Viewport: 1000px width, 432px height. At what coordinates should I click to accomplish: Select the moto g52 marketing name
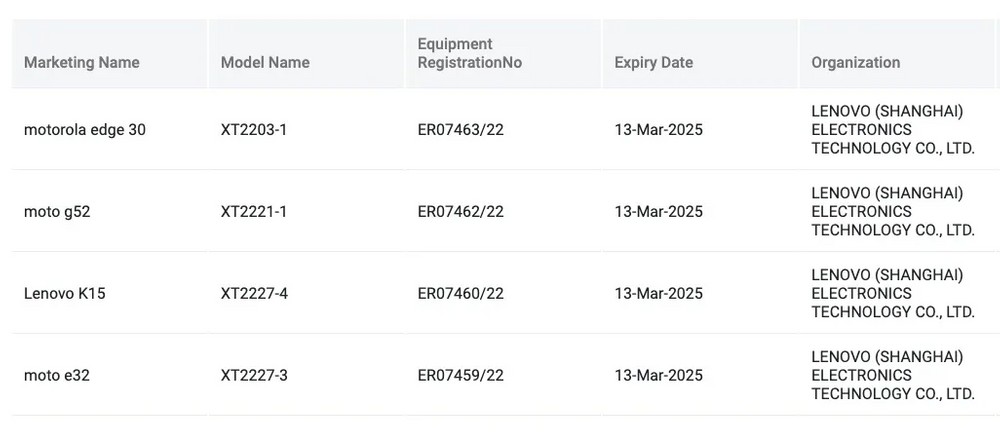coord(57,212)
